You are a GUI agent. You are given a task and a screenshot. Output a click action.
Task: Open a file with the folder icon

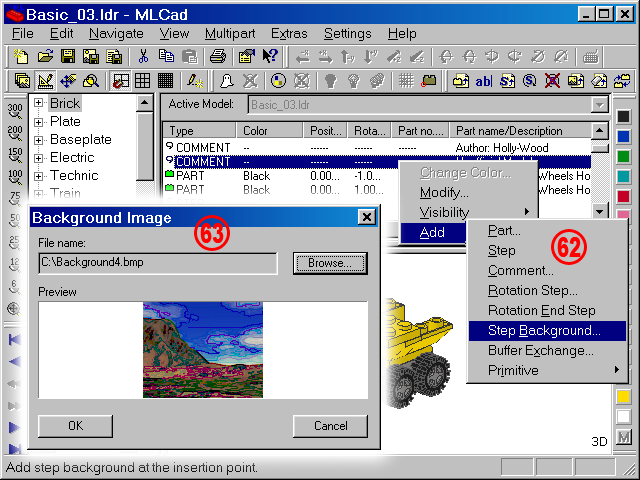pyautogui.click(x=45, y=56)
